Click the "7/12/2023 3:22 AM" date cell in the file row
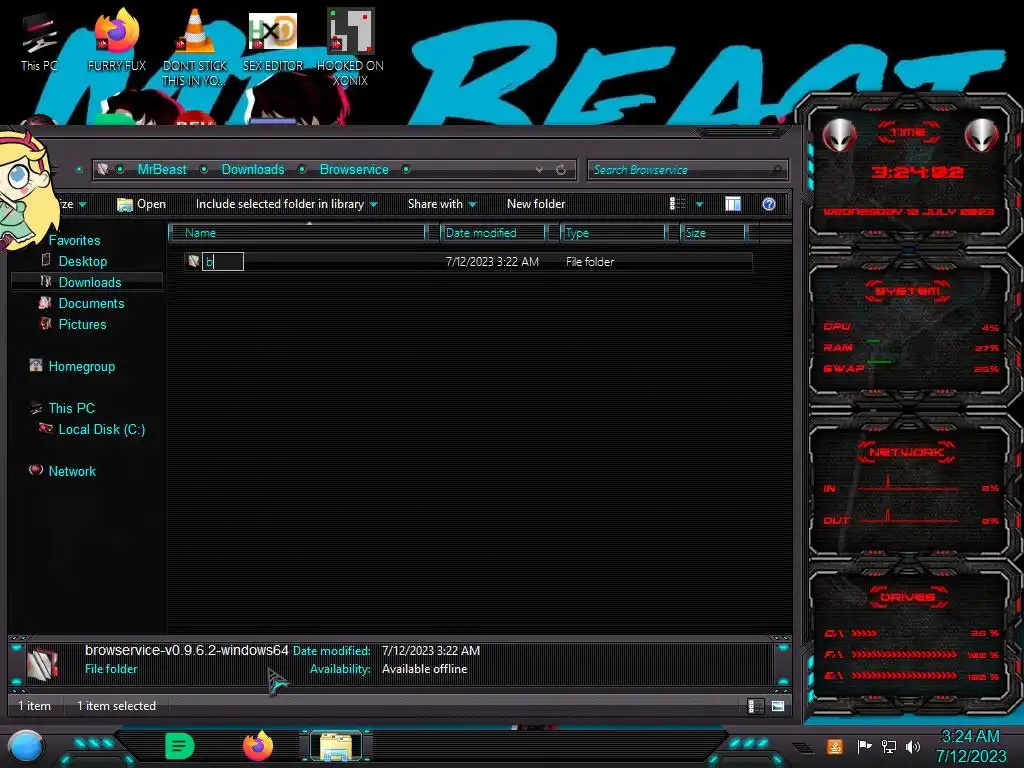The height and width of the screenshot is (768, 1024). [x=492, y=262]
